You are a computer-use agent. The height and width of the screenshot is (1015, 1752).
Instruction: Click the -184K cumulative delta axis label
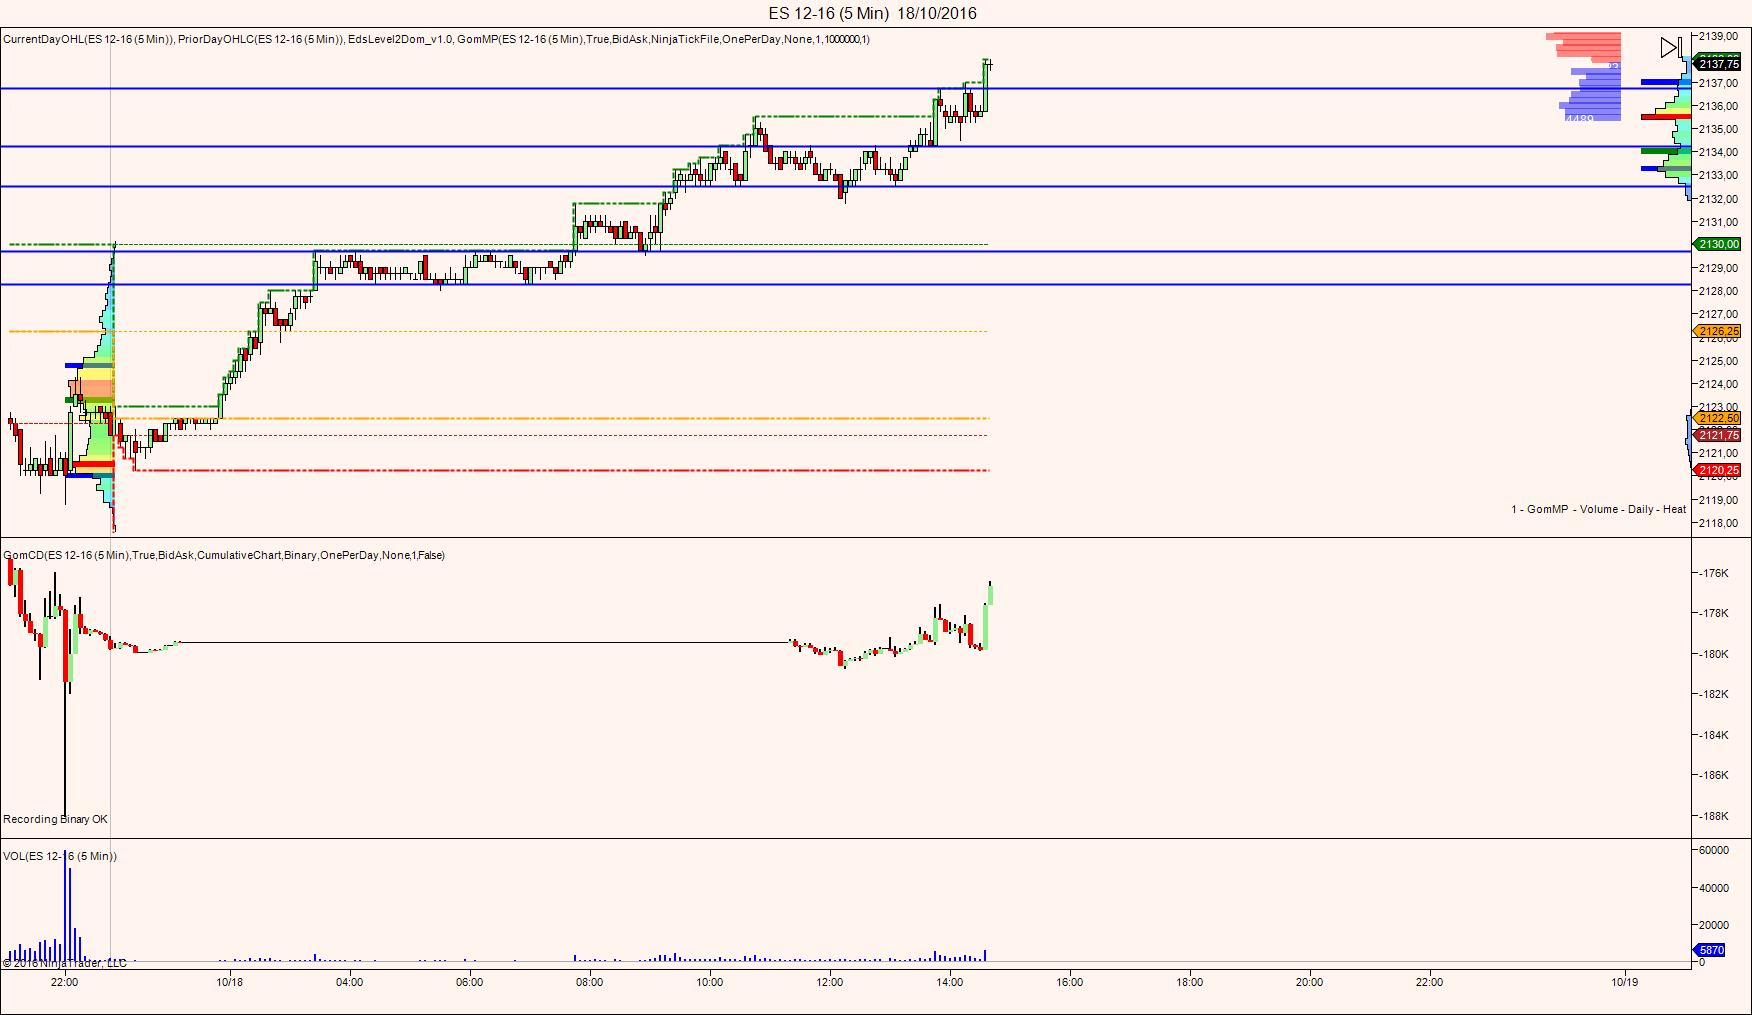(1714, 735)
